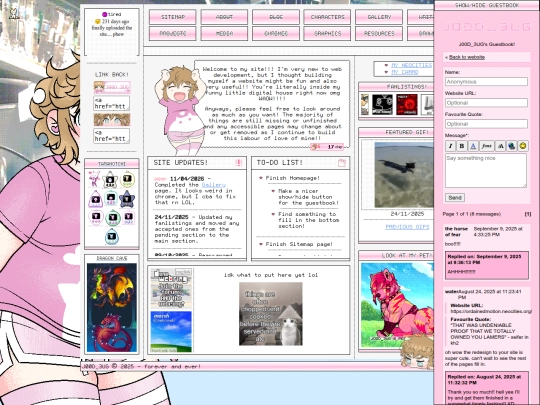Image resolution: width=540 pixels, height=405 pixels.
Task: Open the MY CARRD link
Action: 405,72
